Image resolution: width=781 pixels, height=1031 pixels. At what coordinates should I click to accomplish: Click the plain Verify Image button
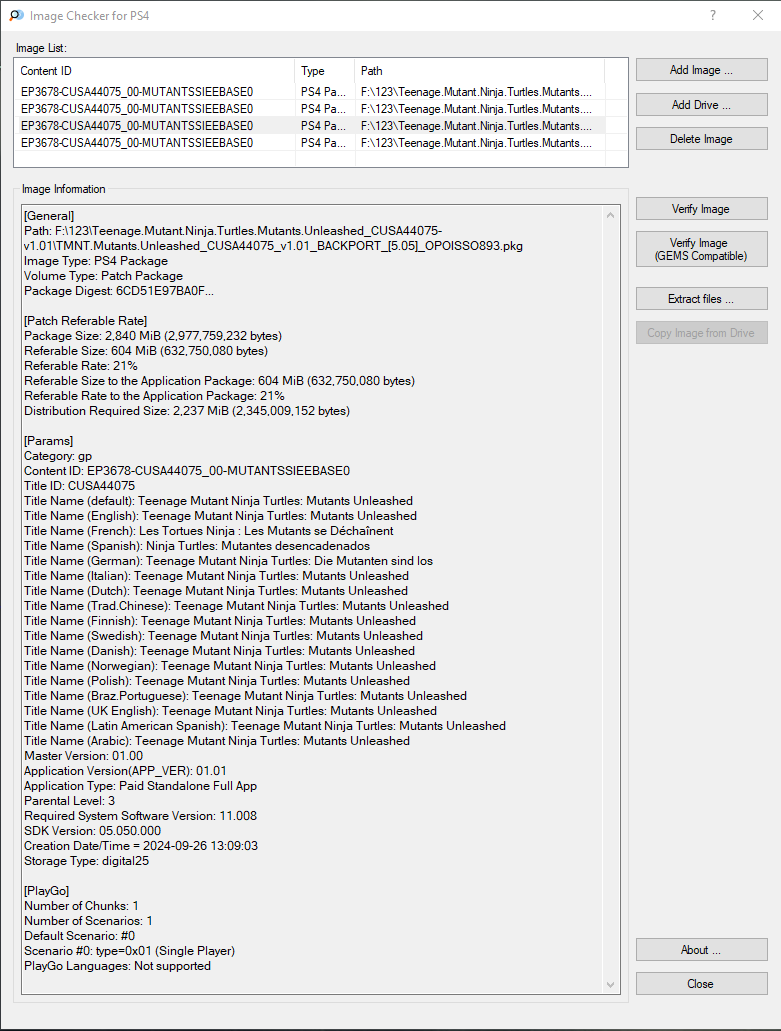coord(701,208)
